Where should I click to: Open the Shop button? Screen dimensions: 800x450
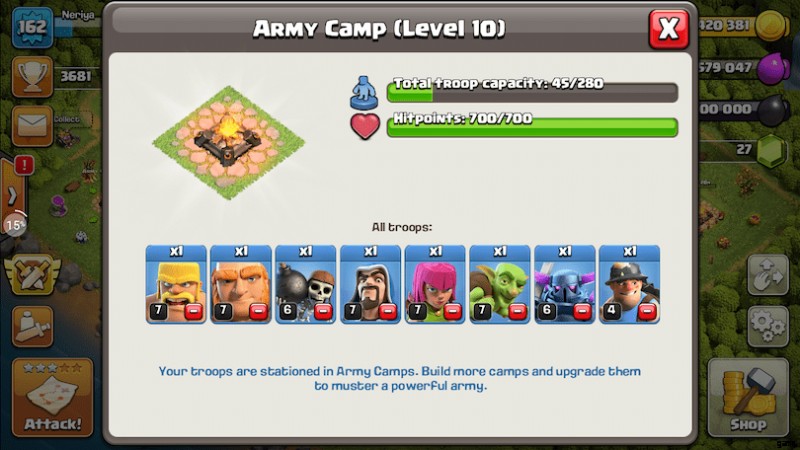[x=747, y=398]
